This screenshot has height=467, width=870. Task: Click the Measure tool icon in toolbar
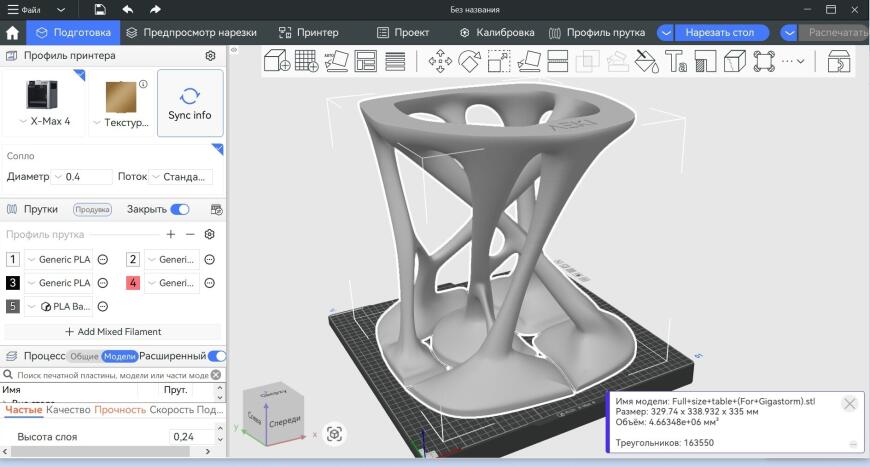pos(764,61)
